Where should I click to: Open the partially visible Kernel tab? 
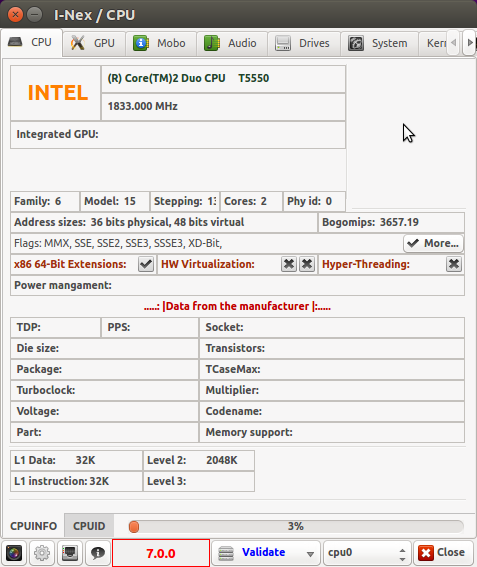pyautogui.click(x=433, y=43)
